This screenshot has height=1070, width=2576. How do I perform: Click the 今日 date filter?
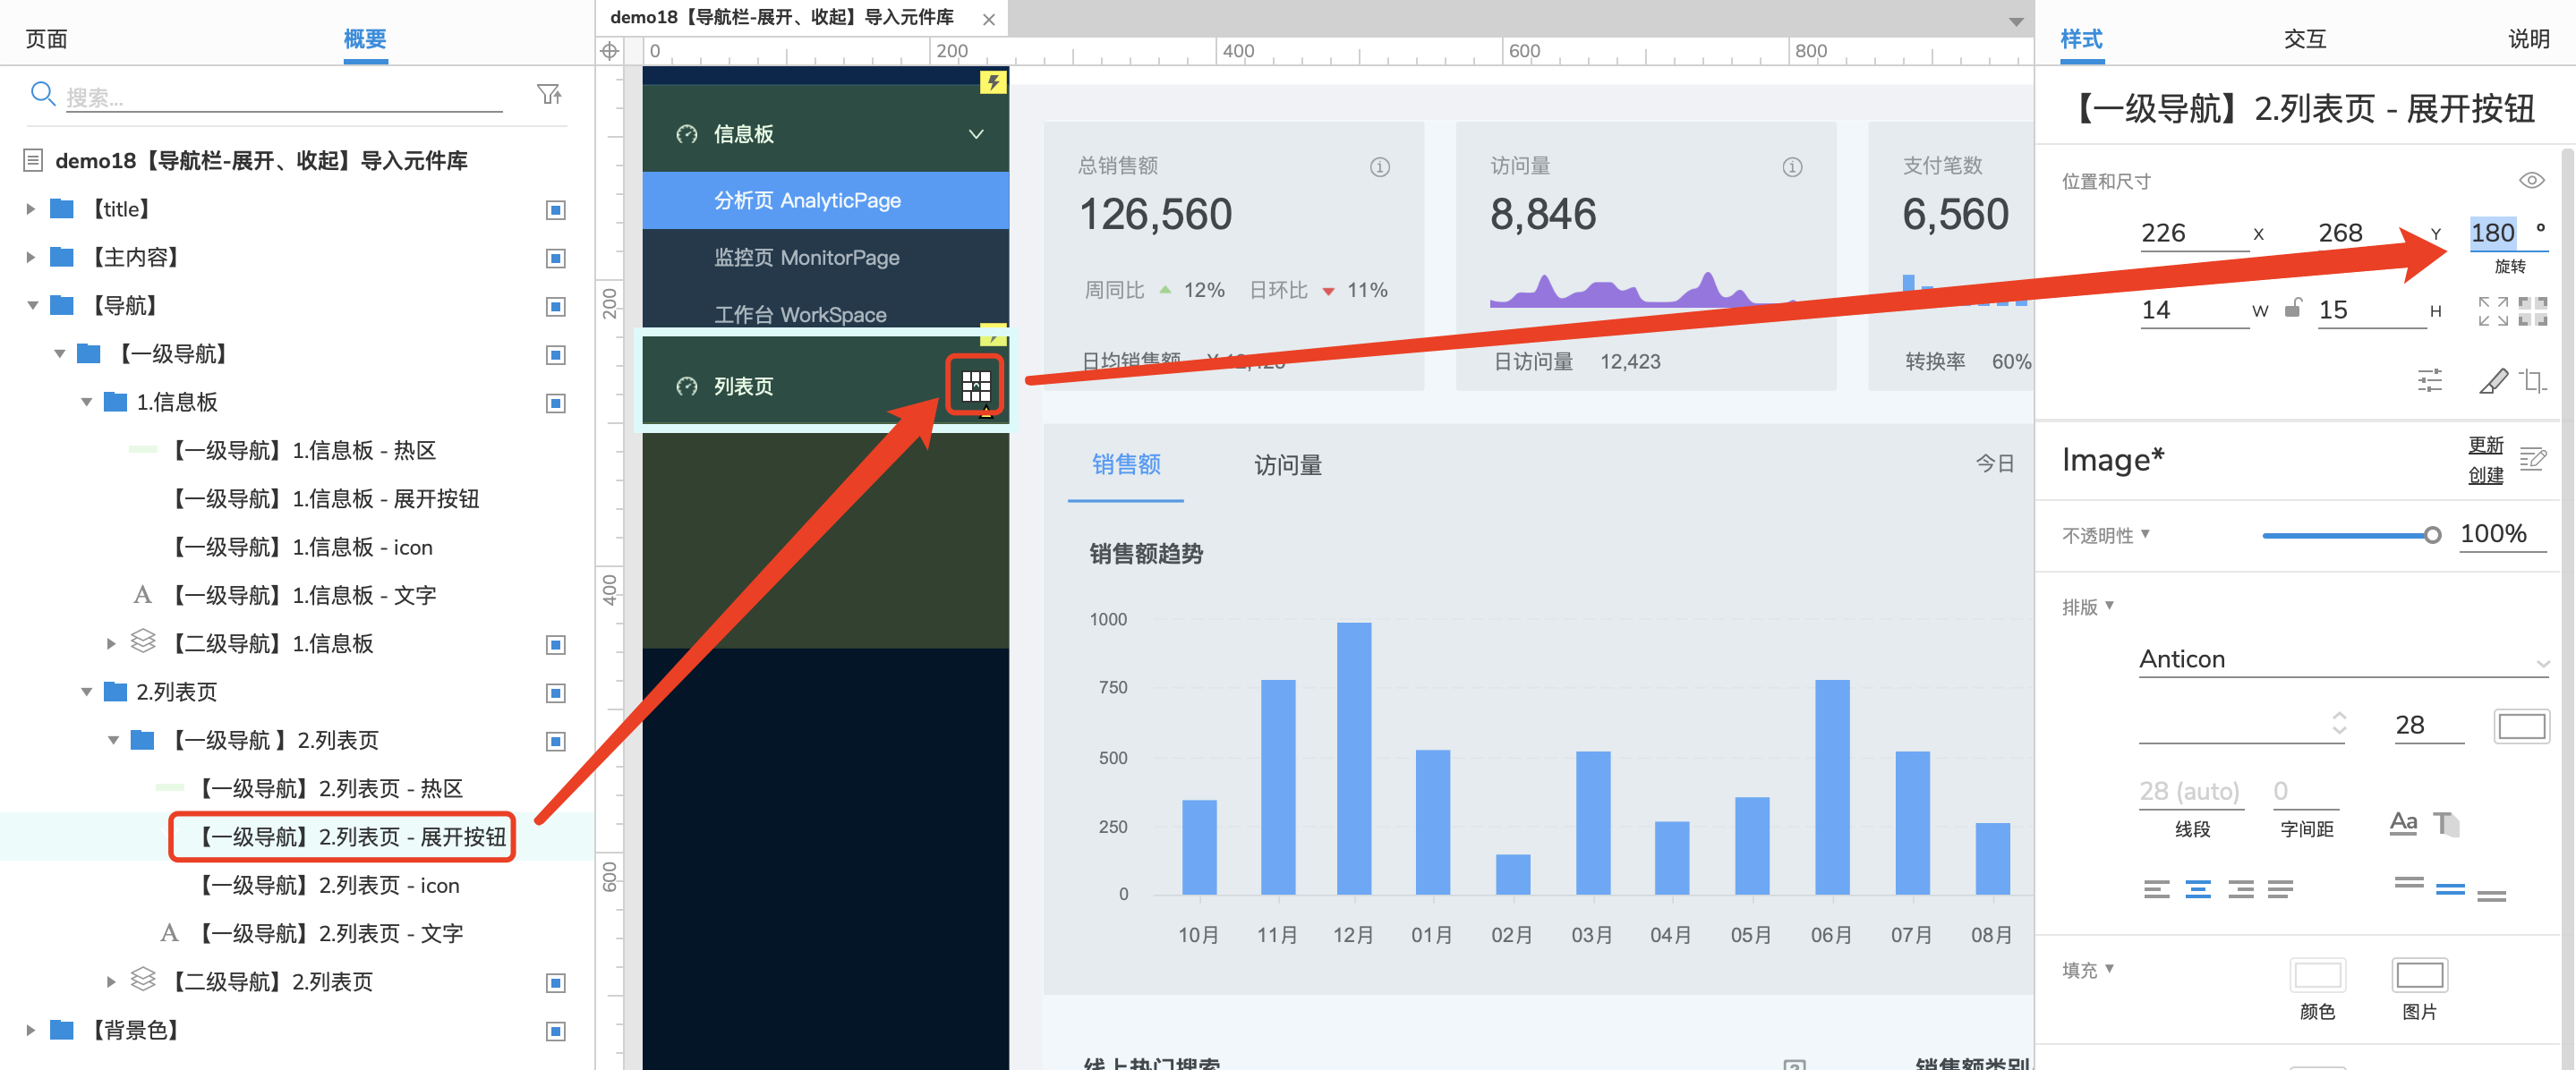[x=1995, y=463]
